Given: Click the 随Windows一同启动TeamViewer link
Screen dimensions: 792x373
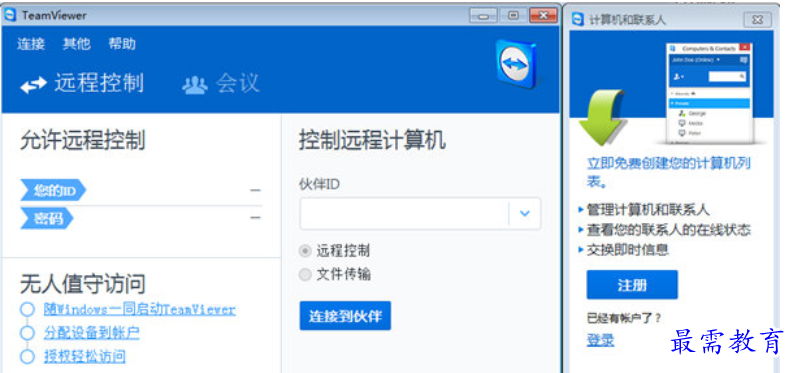Looking at the screenshot, I should click(x=139, y=309).
